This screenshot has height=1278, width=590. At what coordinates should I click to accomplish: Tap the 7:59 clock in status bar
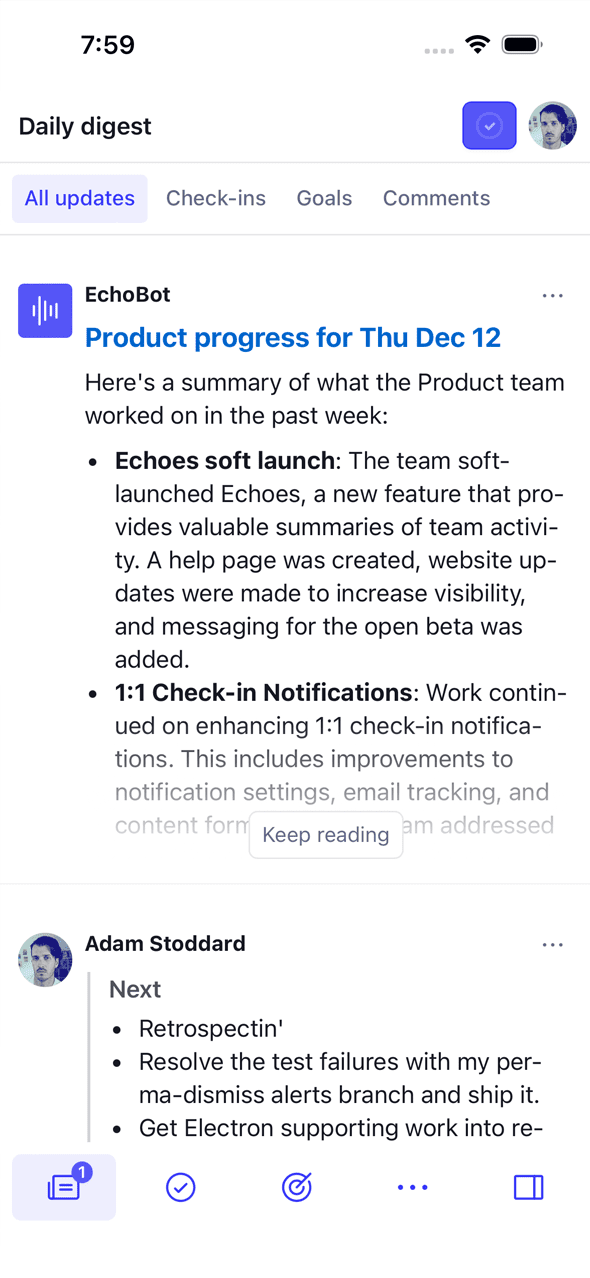107,44
